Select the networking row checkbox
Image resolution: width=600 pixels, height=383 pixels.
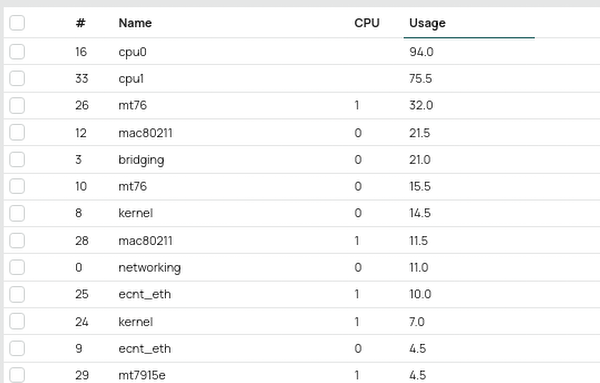pos(17,267)
